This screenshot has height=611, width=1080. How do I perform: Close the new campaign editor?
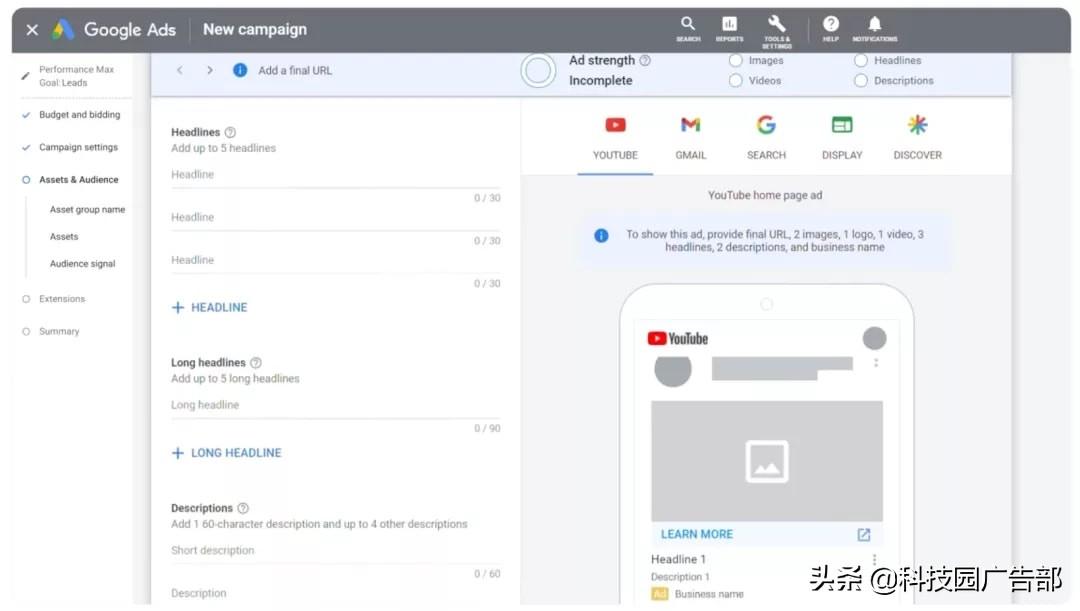[32, 30]
